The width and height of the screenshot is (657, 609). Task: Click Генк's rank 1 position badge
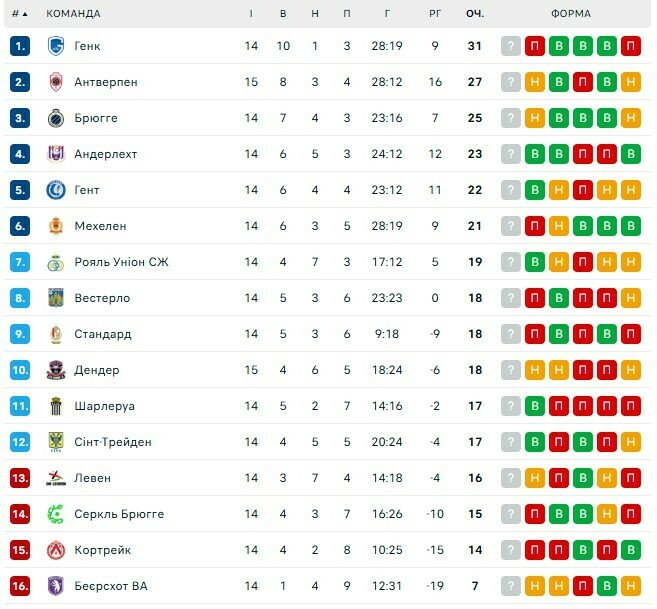click(x=21, y=46)
